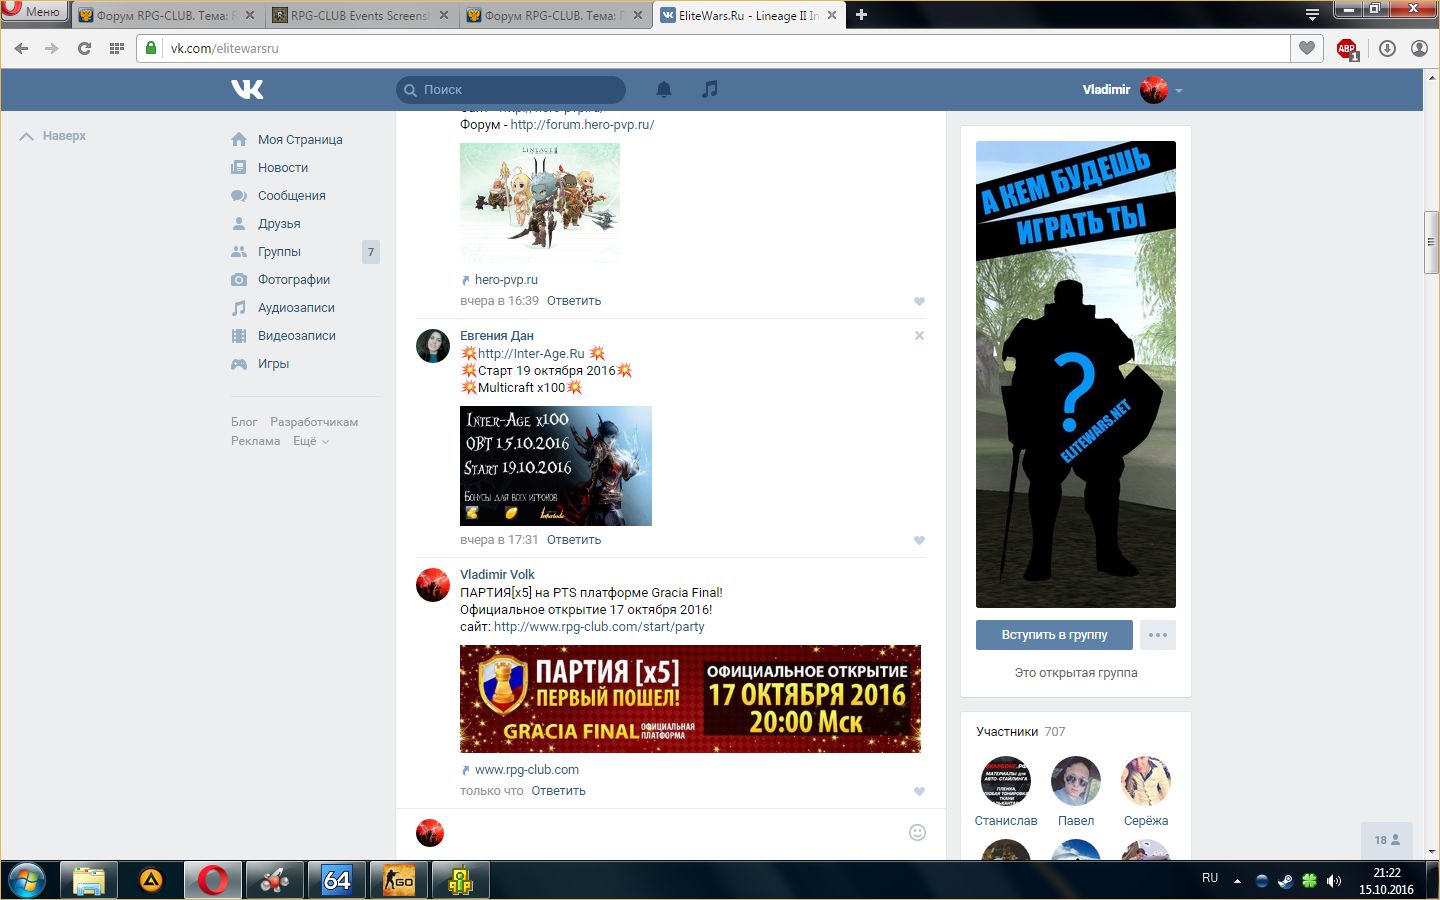Open the Vladimir Volk author name
The height and width of the screenshot is (900, 1440).
point(497,575)
